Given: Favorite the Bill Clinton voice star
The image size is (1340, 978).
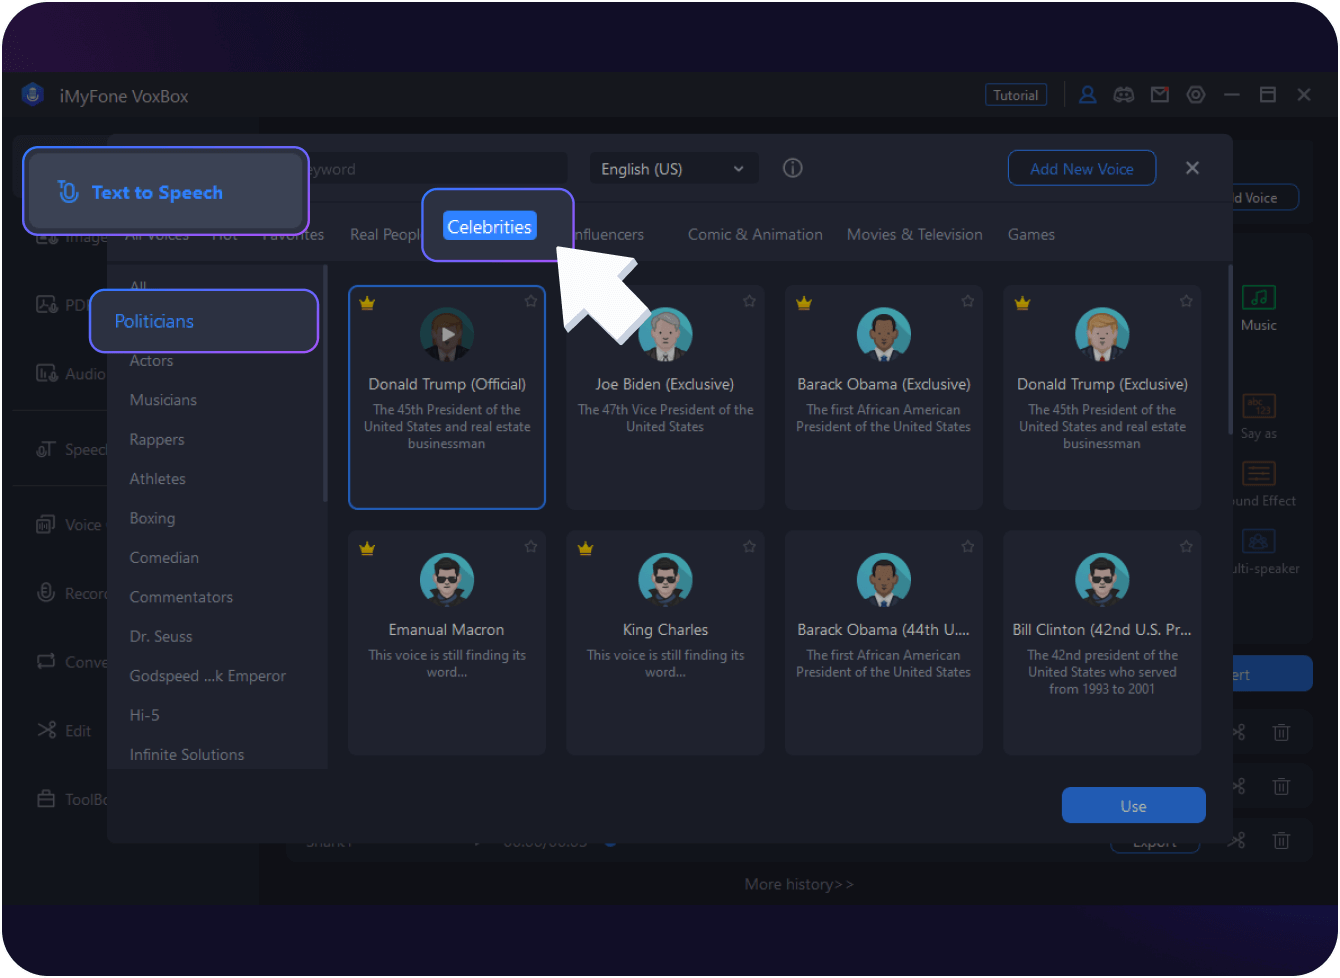Looking at the screenshot, I should point(1186,547).
